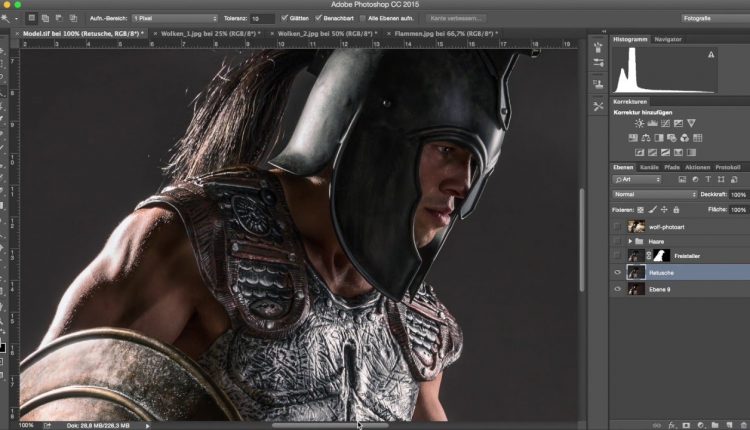
Task: Toggle lock all padlock icon
Action: pyautogui.click(x=676, y=209)
